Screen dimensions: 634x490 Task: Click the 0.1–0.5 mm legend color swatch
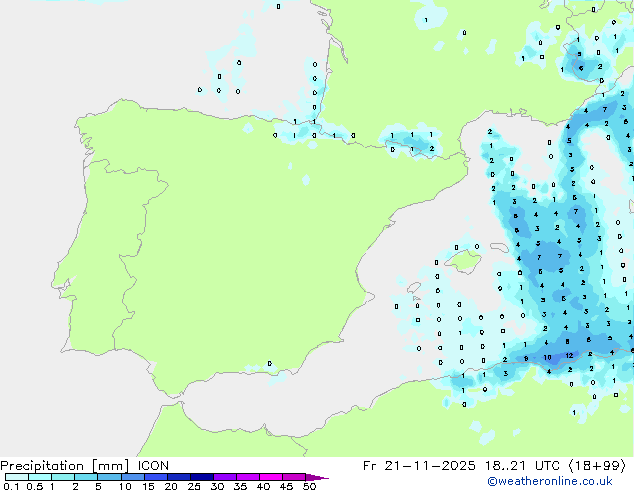click(17, 477)
